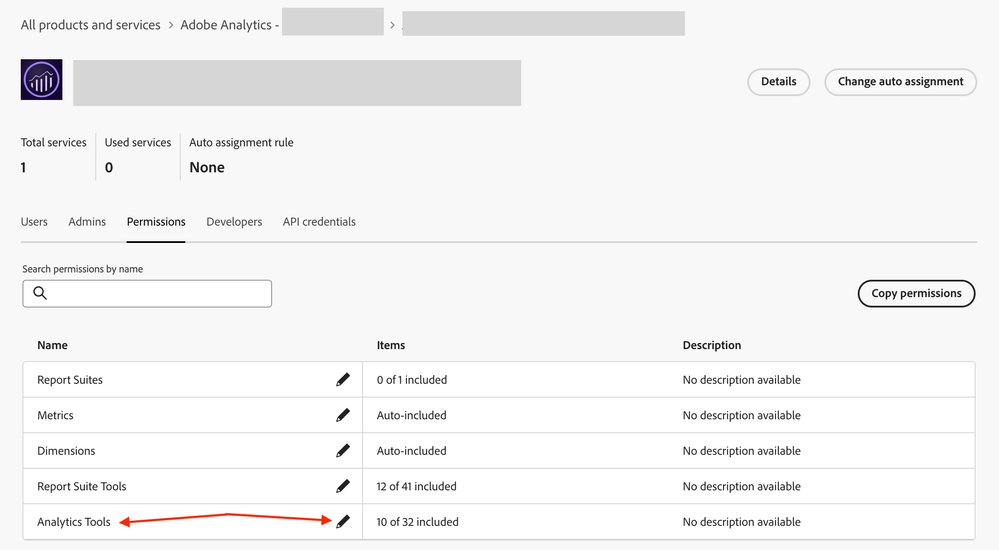
Task: Click the pencil icon for Metrics
Action: click(x=343, y=415)
